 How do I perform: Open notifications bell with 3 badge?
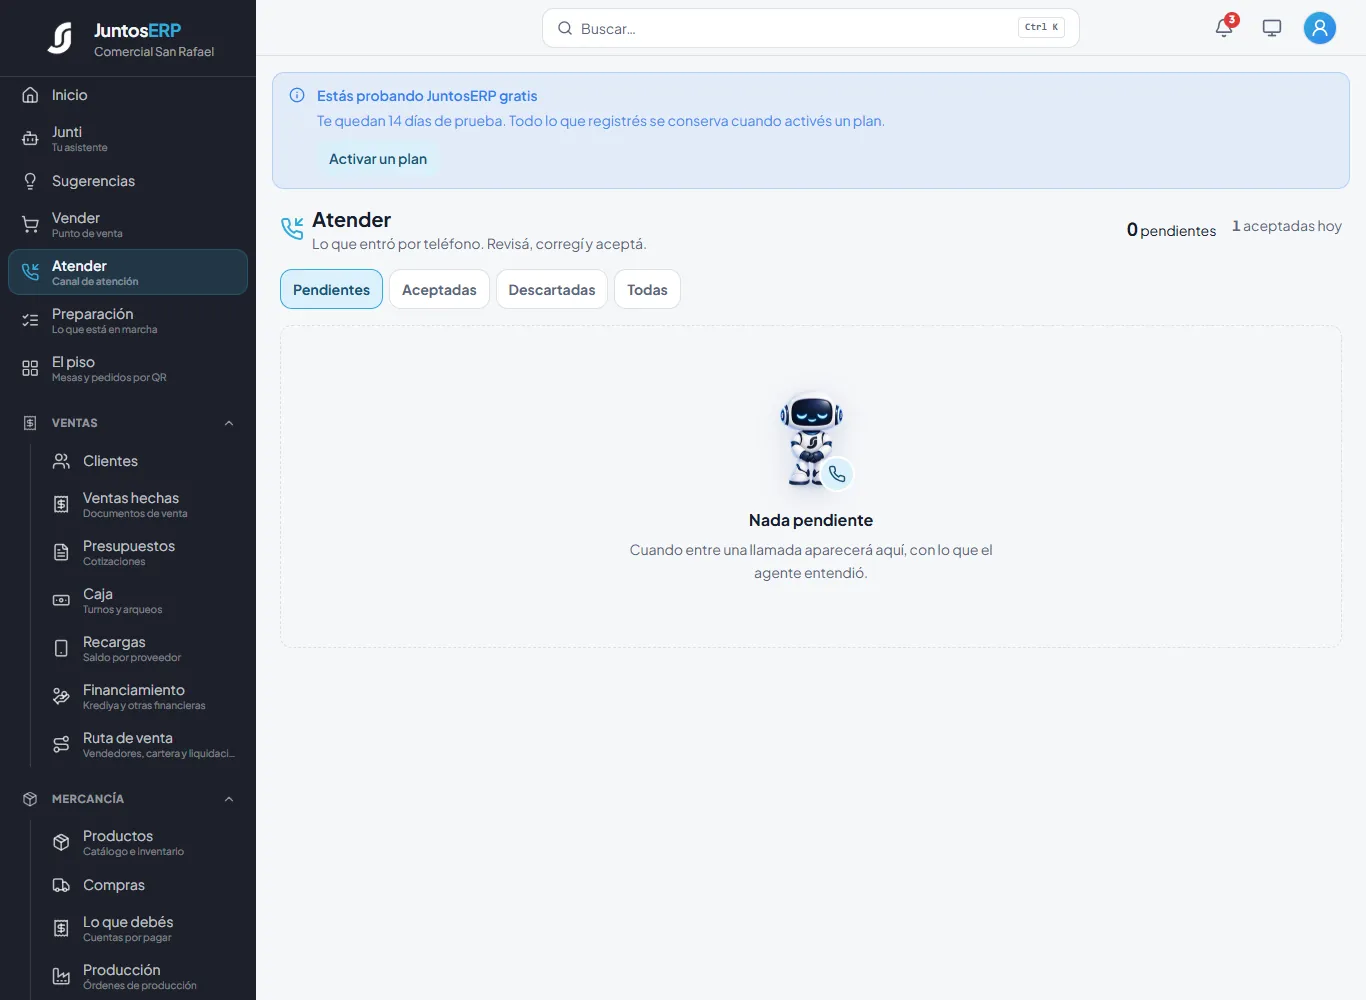[x=1224, y=28]
